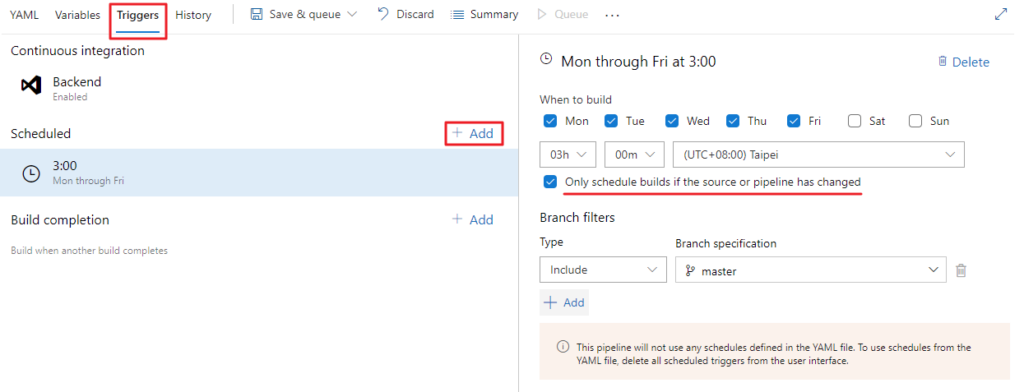
Task: Click the Save & queue floppy disk icon
Action: tap(257, 14)
